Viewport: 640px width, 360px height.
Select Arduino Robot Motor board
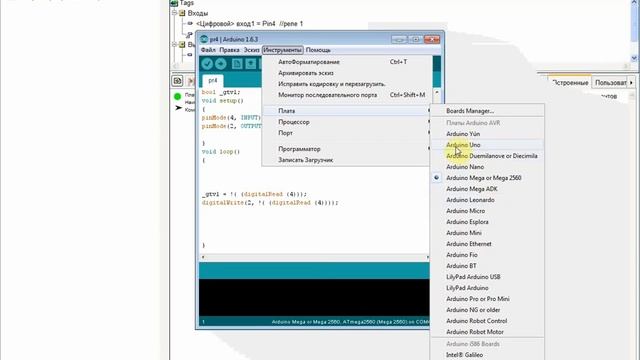487,332
